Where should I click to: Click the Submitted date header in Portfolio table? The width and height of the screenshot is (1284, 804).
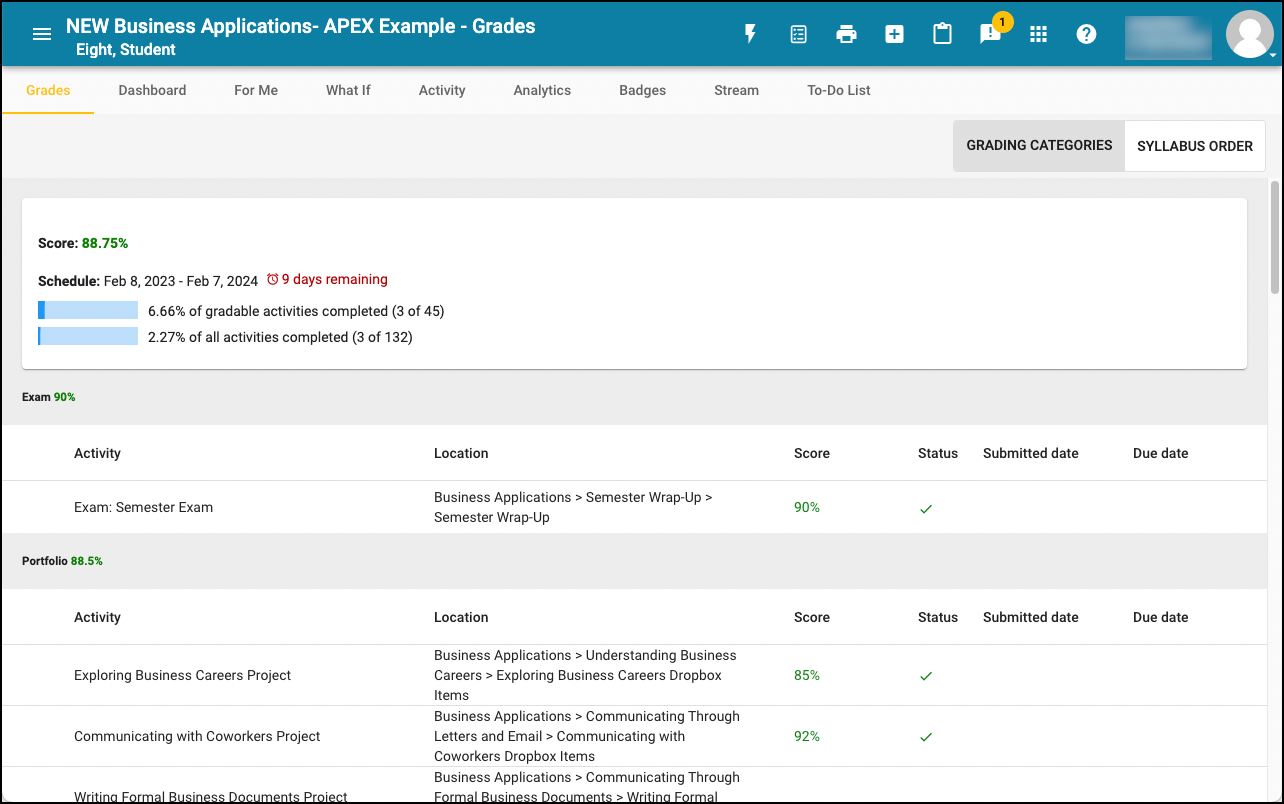[x=1031, y=617]
